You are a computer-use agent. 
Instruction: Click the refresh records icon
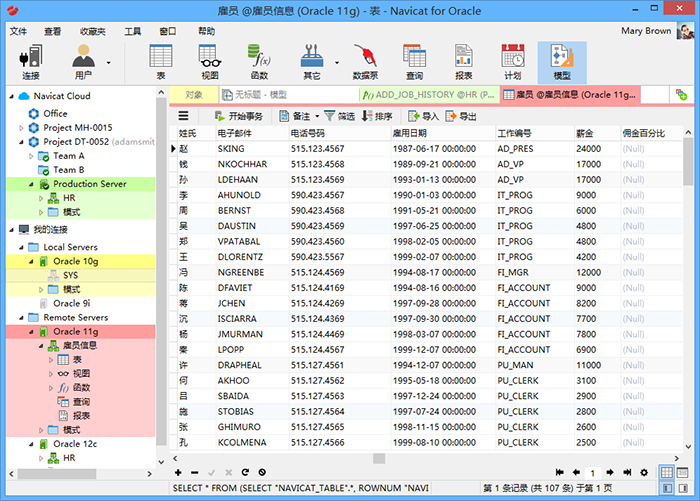pos(245,472)
